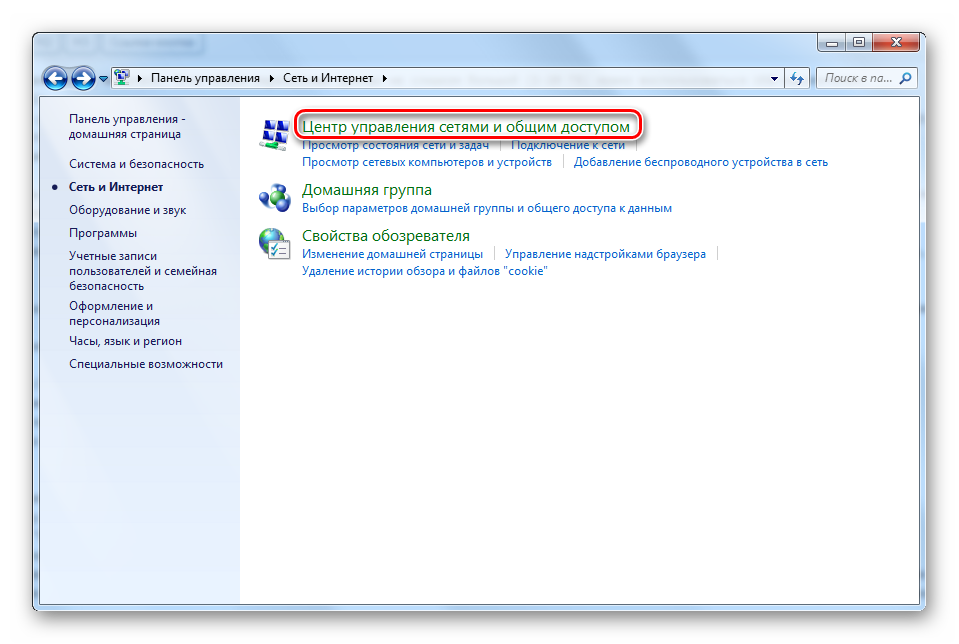
Task: Click the Internet Options globe icon
Action: pyautogui.click(x=274, y=243)
